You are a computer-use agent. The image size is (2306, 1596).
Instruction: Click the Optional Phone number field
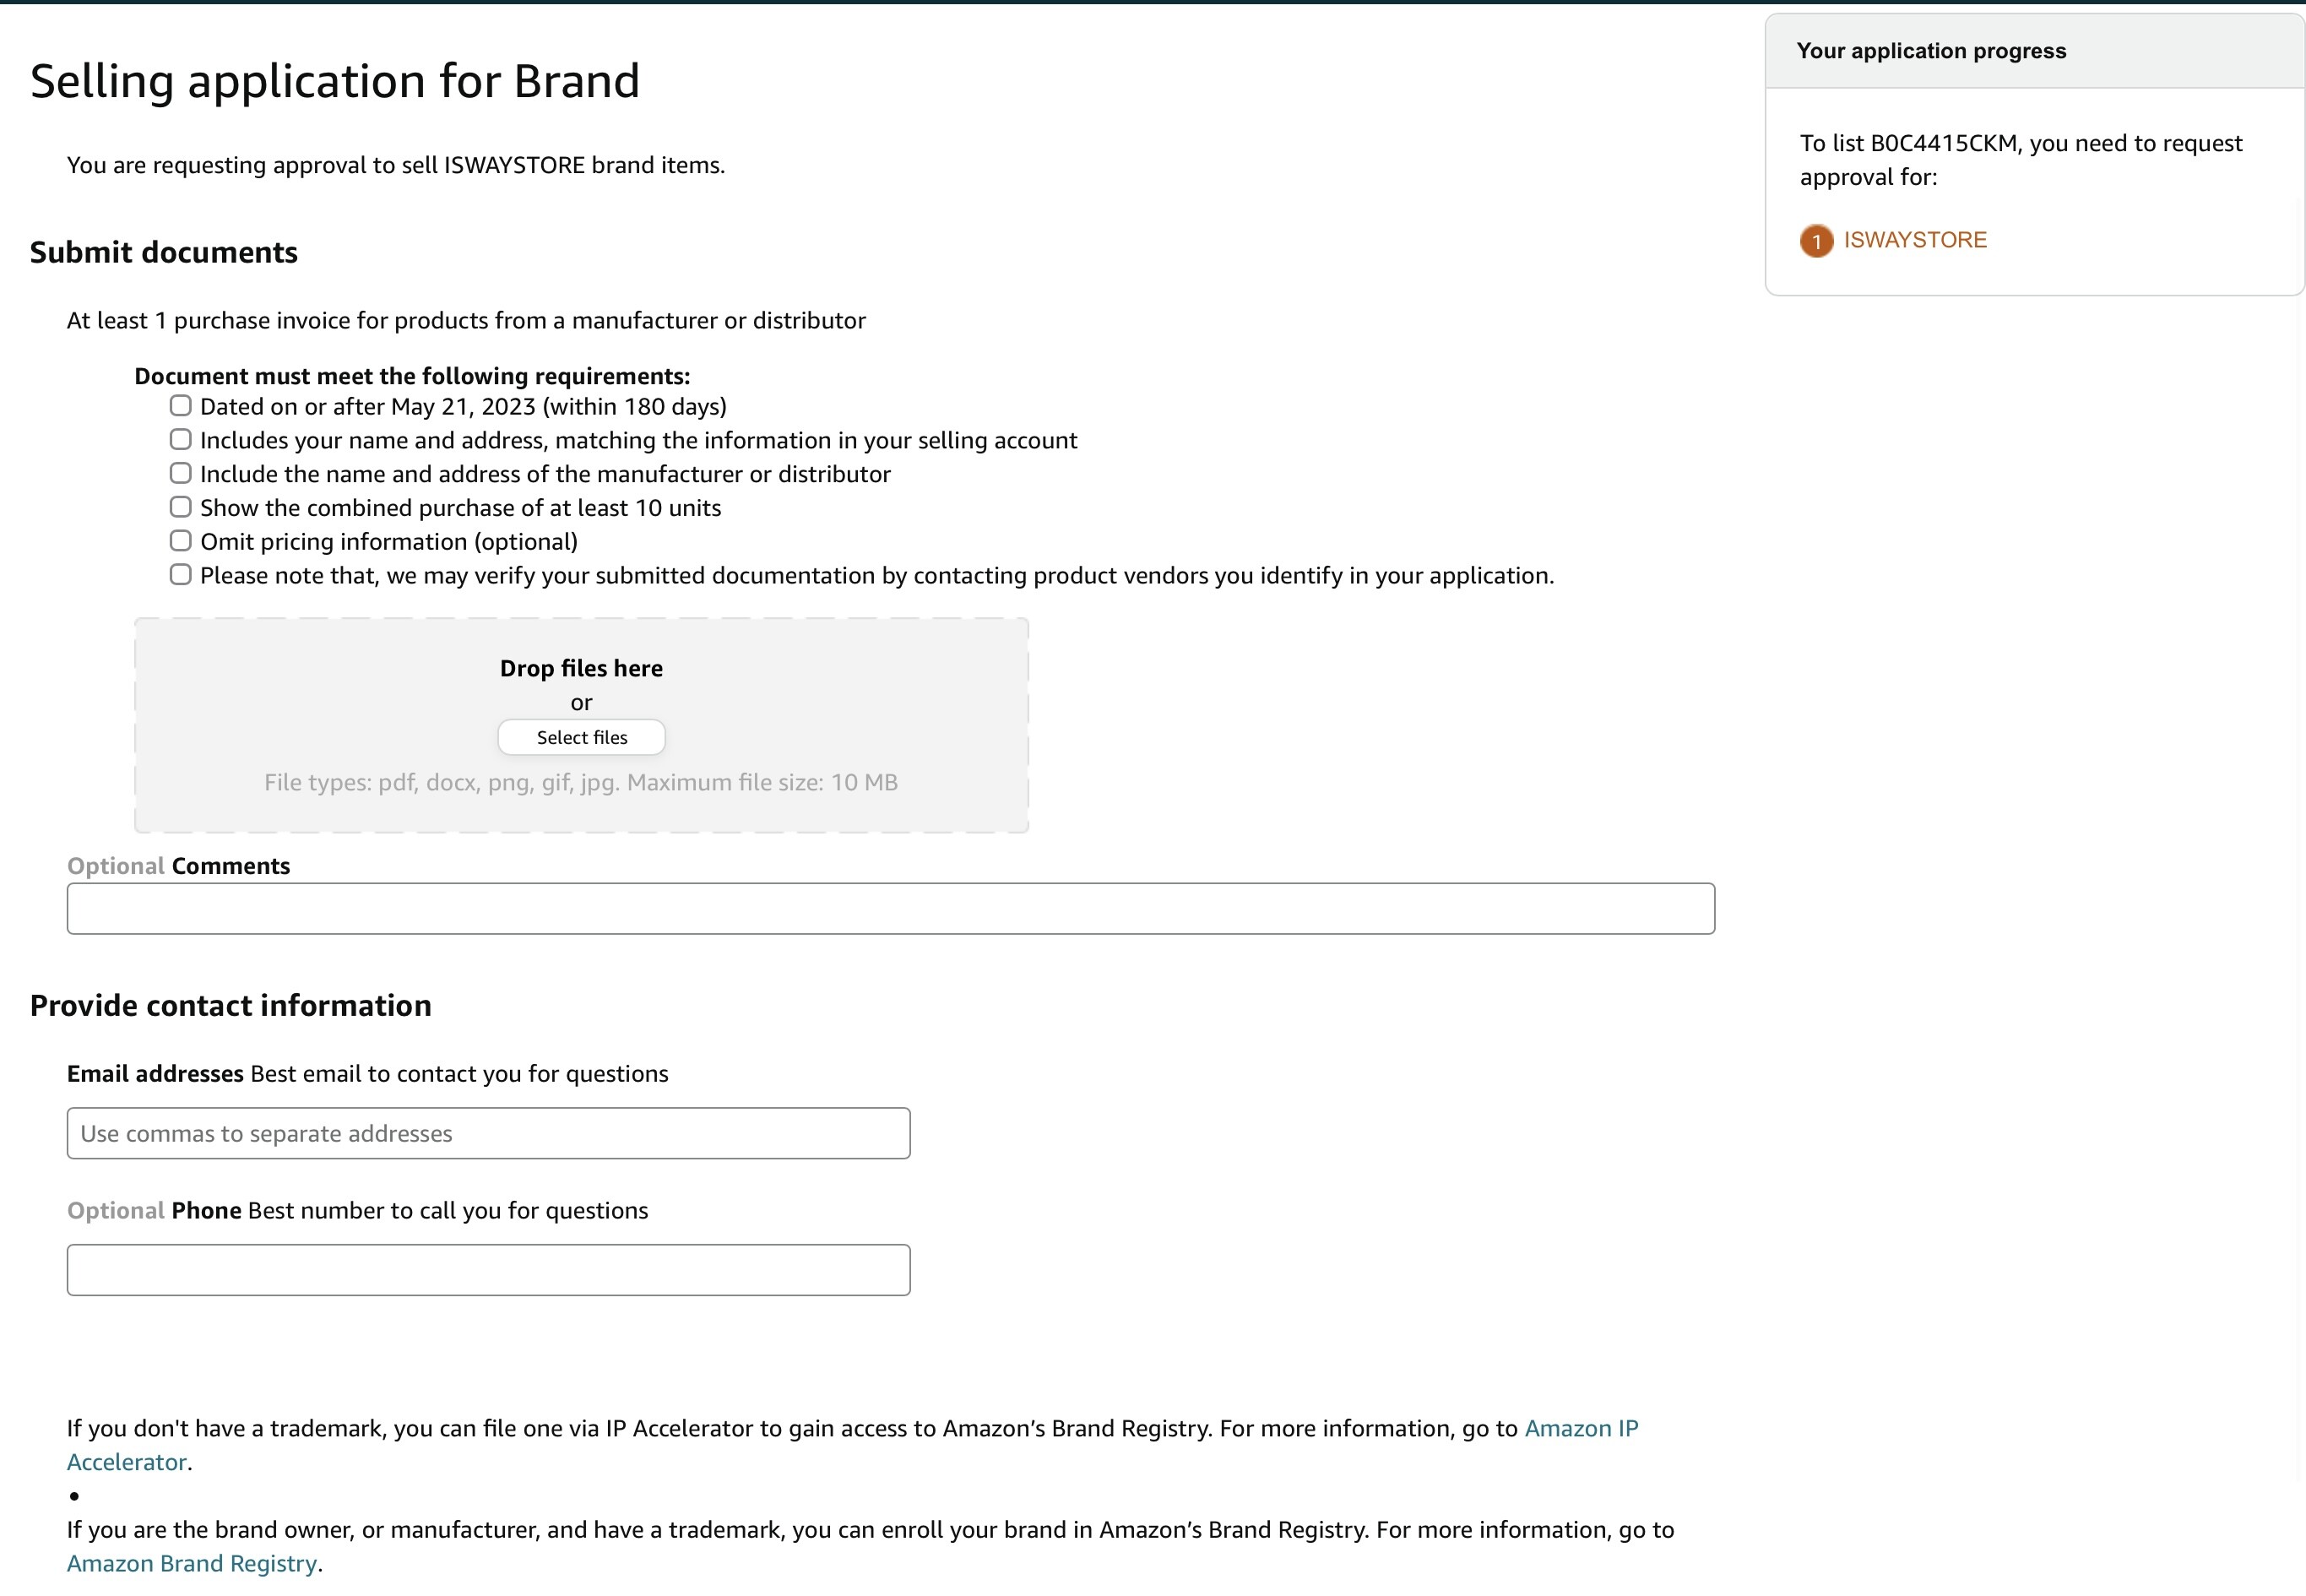point(489,1270)
